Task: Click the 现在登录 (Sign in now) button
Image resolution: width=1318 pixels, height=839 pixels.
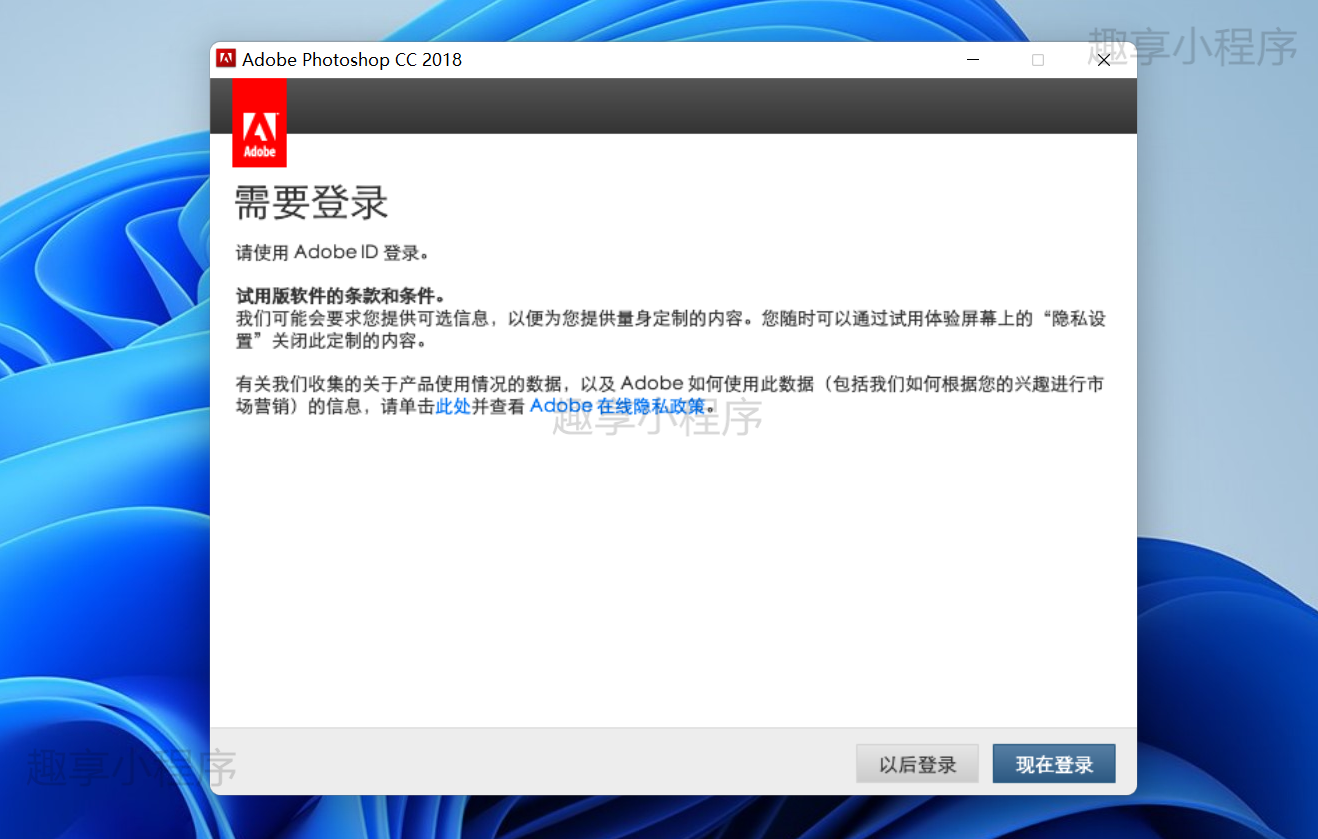Action: (x=1053, y=764)
